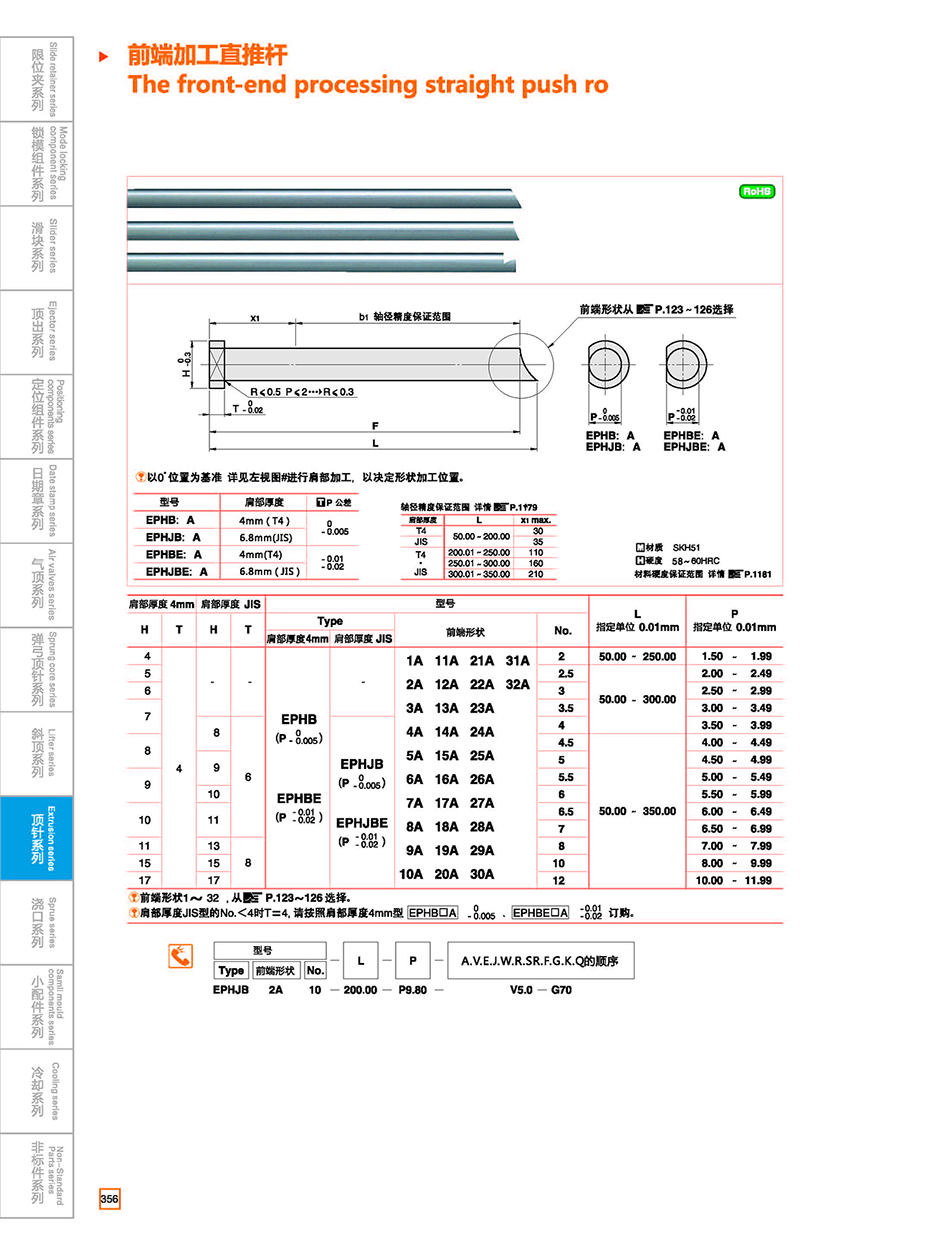Click L range 50.00 ~ 250.00
The image size is (932, 1255).
tap(637, 657)
